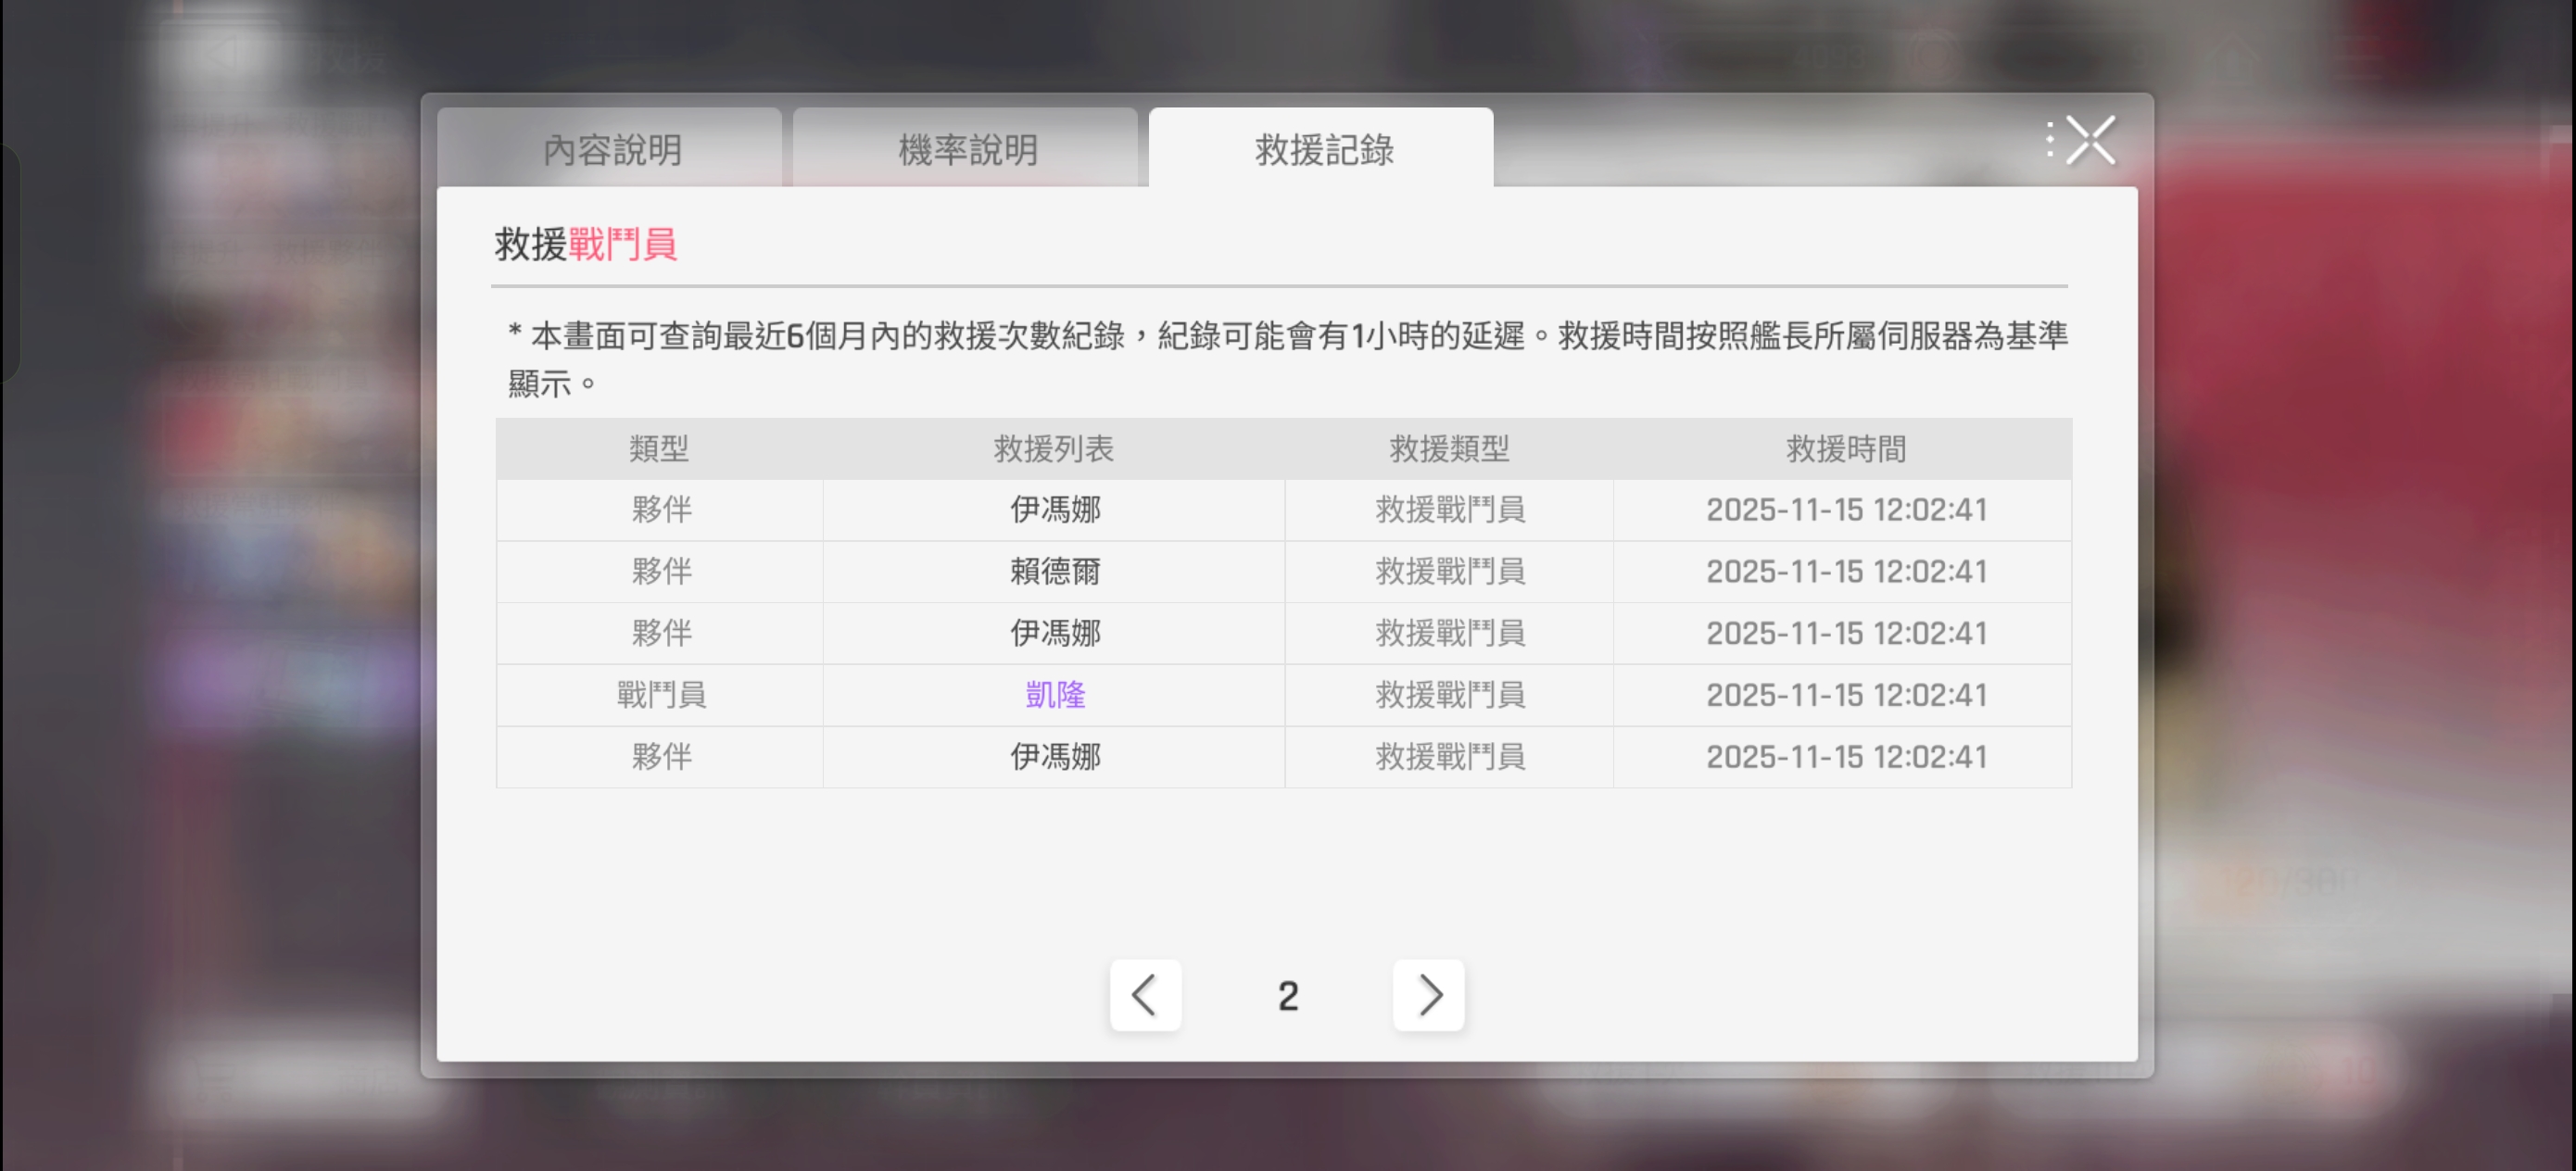
Task: Click the 賴德爾 rescue list entry
Action: 1054,572
